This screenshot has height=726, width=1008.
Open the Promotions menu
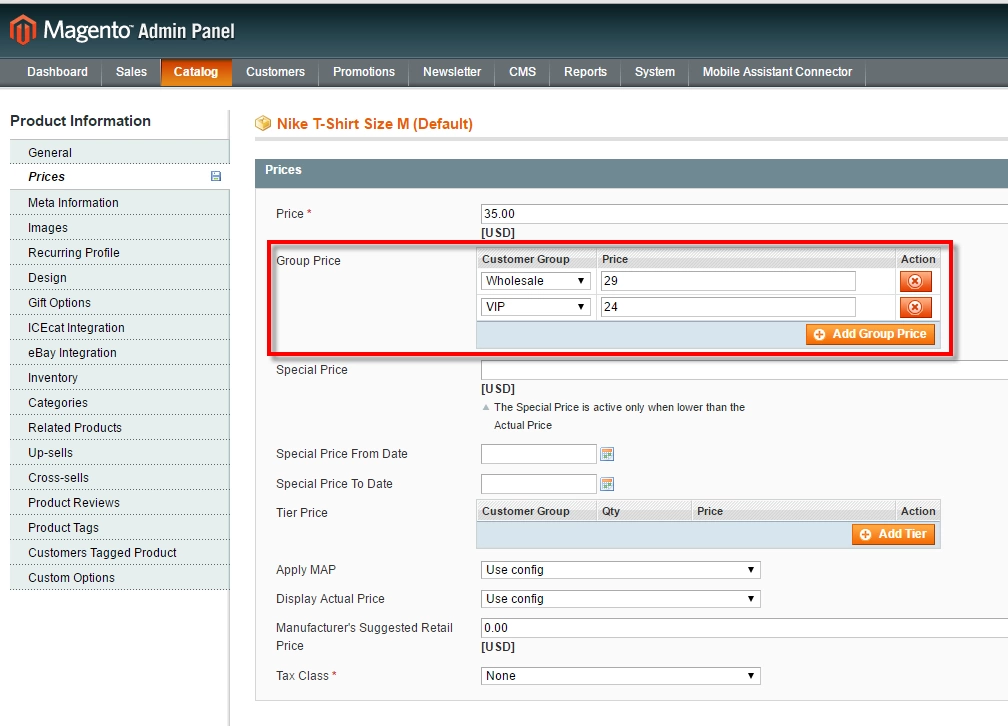[364, 72]
